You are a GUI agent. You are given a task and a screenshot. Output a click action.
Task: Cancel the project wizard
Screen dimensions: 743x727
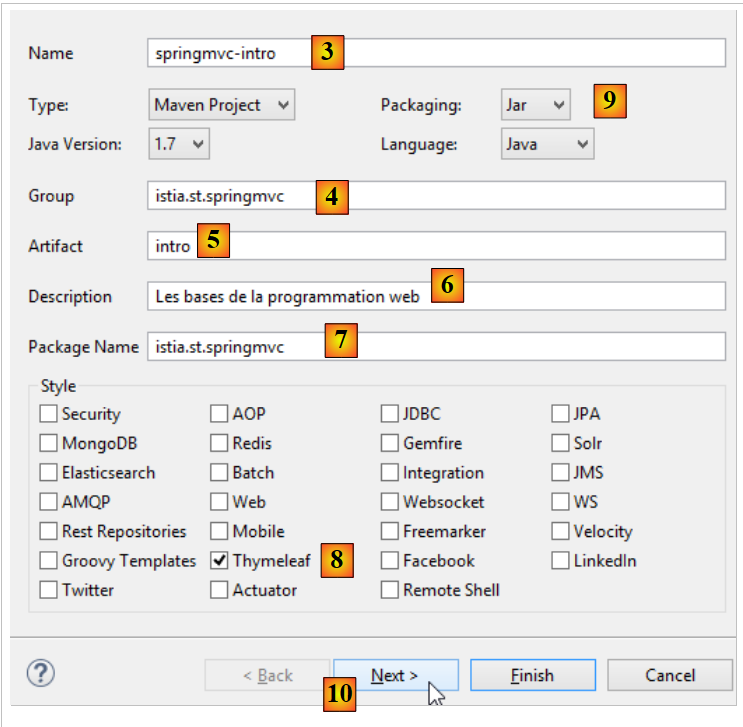point(669,675)
